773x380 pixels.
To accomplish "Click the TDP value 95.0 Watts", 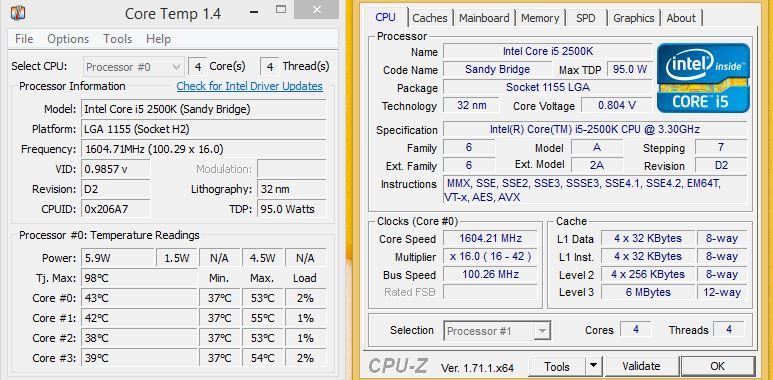I will 291,209.
